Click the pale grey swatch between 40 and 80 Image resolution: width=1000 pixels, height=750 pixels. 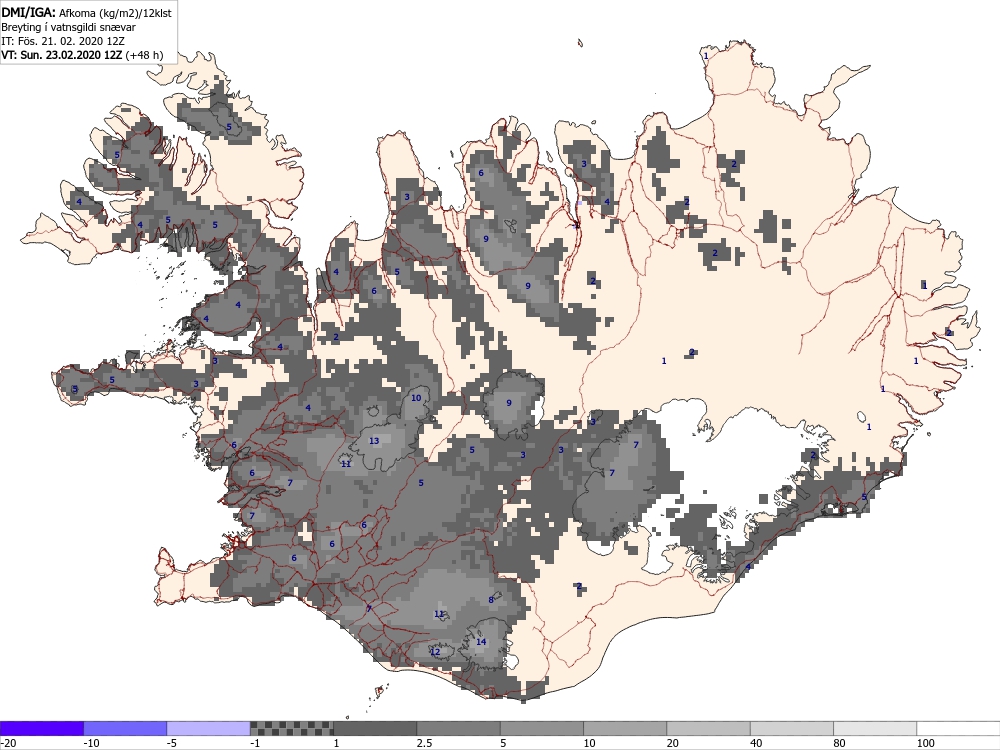tap(792, 728)
